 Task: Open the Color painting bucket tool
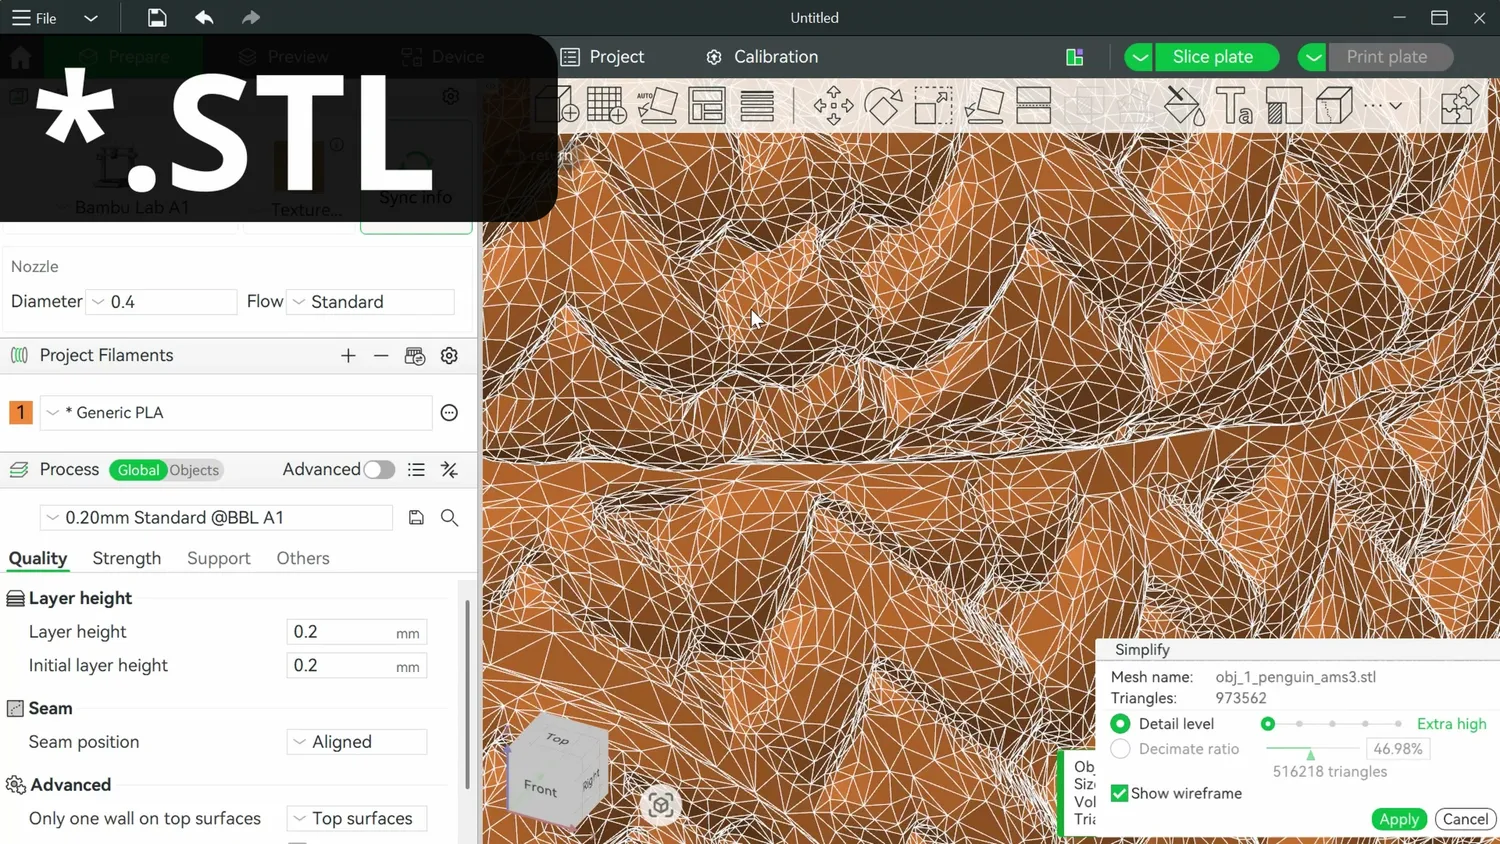(x=1185, y=105)
